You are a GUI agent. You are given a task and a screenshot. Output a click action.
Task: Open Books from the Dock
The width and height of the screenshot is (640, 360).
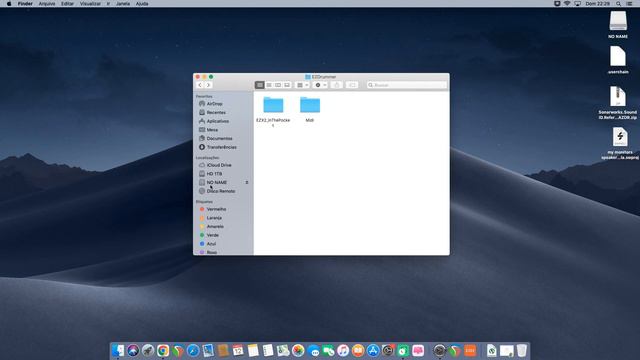[358, 351]
